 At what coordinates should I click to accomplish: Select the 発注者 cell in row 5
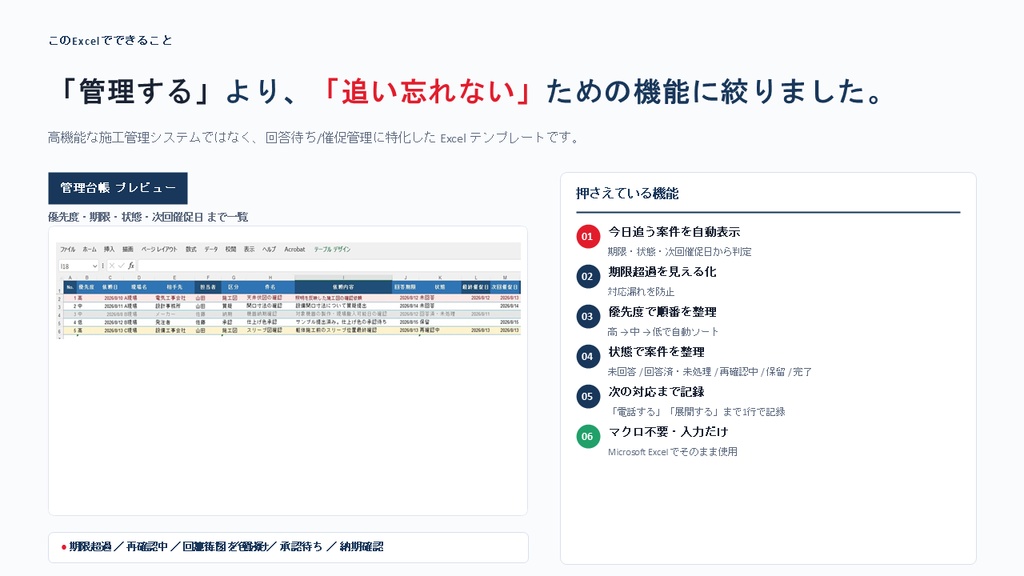(x=174, y=323)
